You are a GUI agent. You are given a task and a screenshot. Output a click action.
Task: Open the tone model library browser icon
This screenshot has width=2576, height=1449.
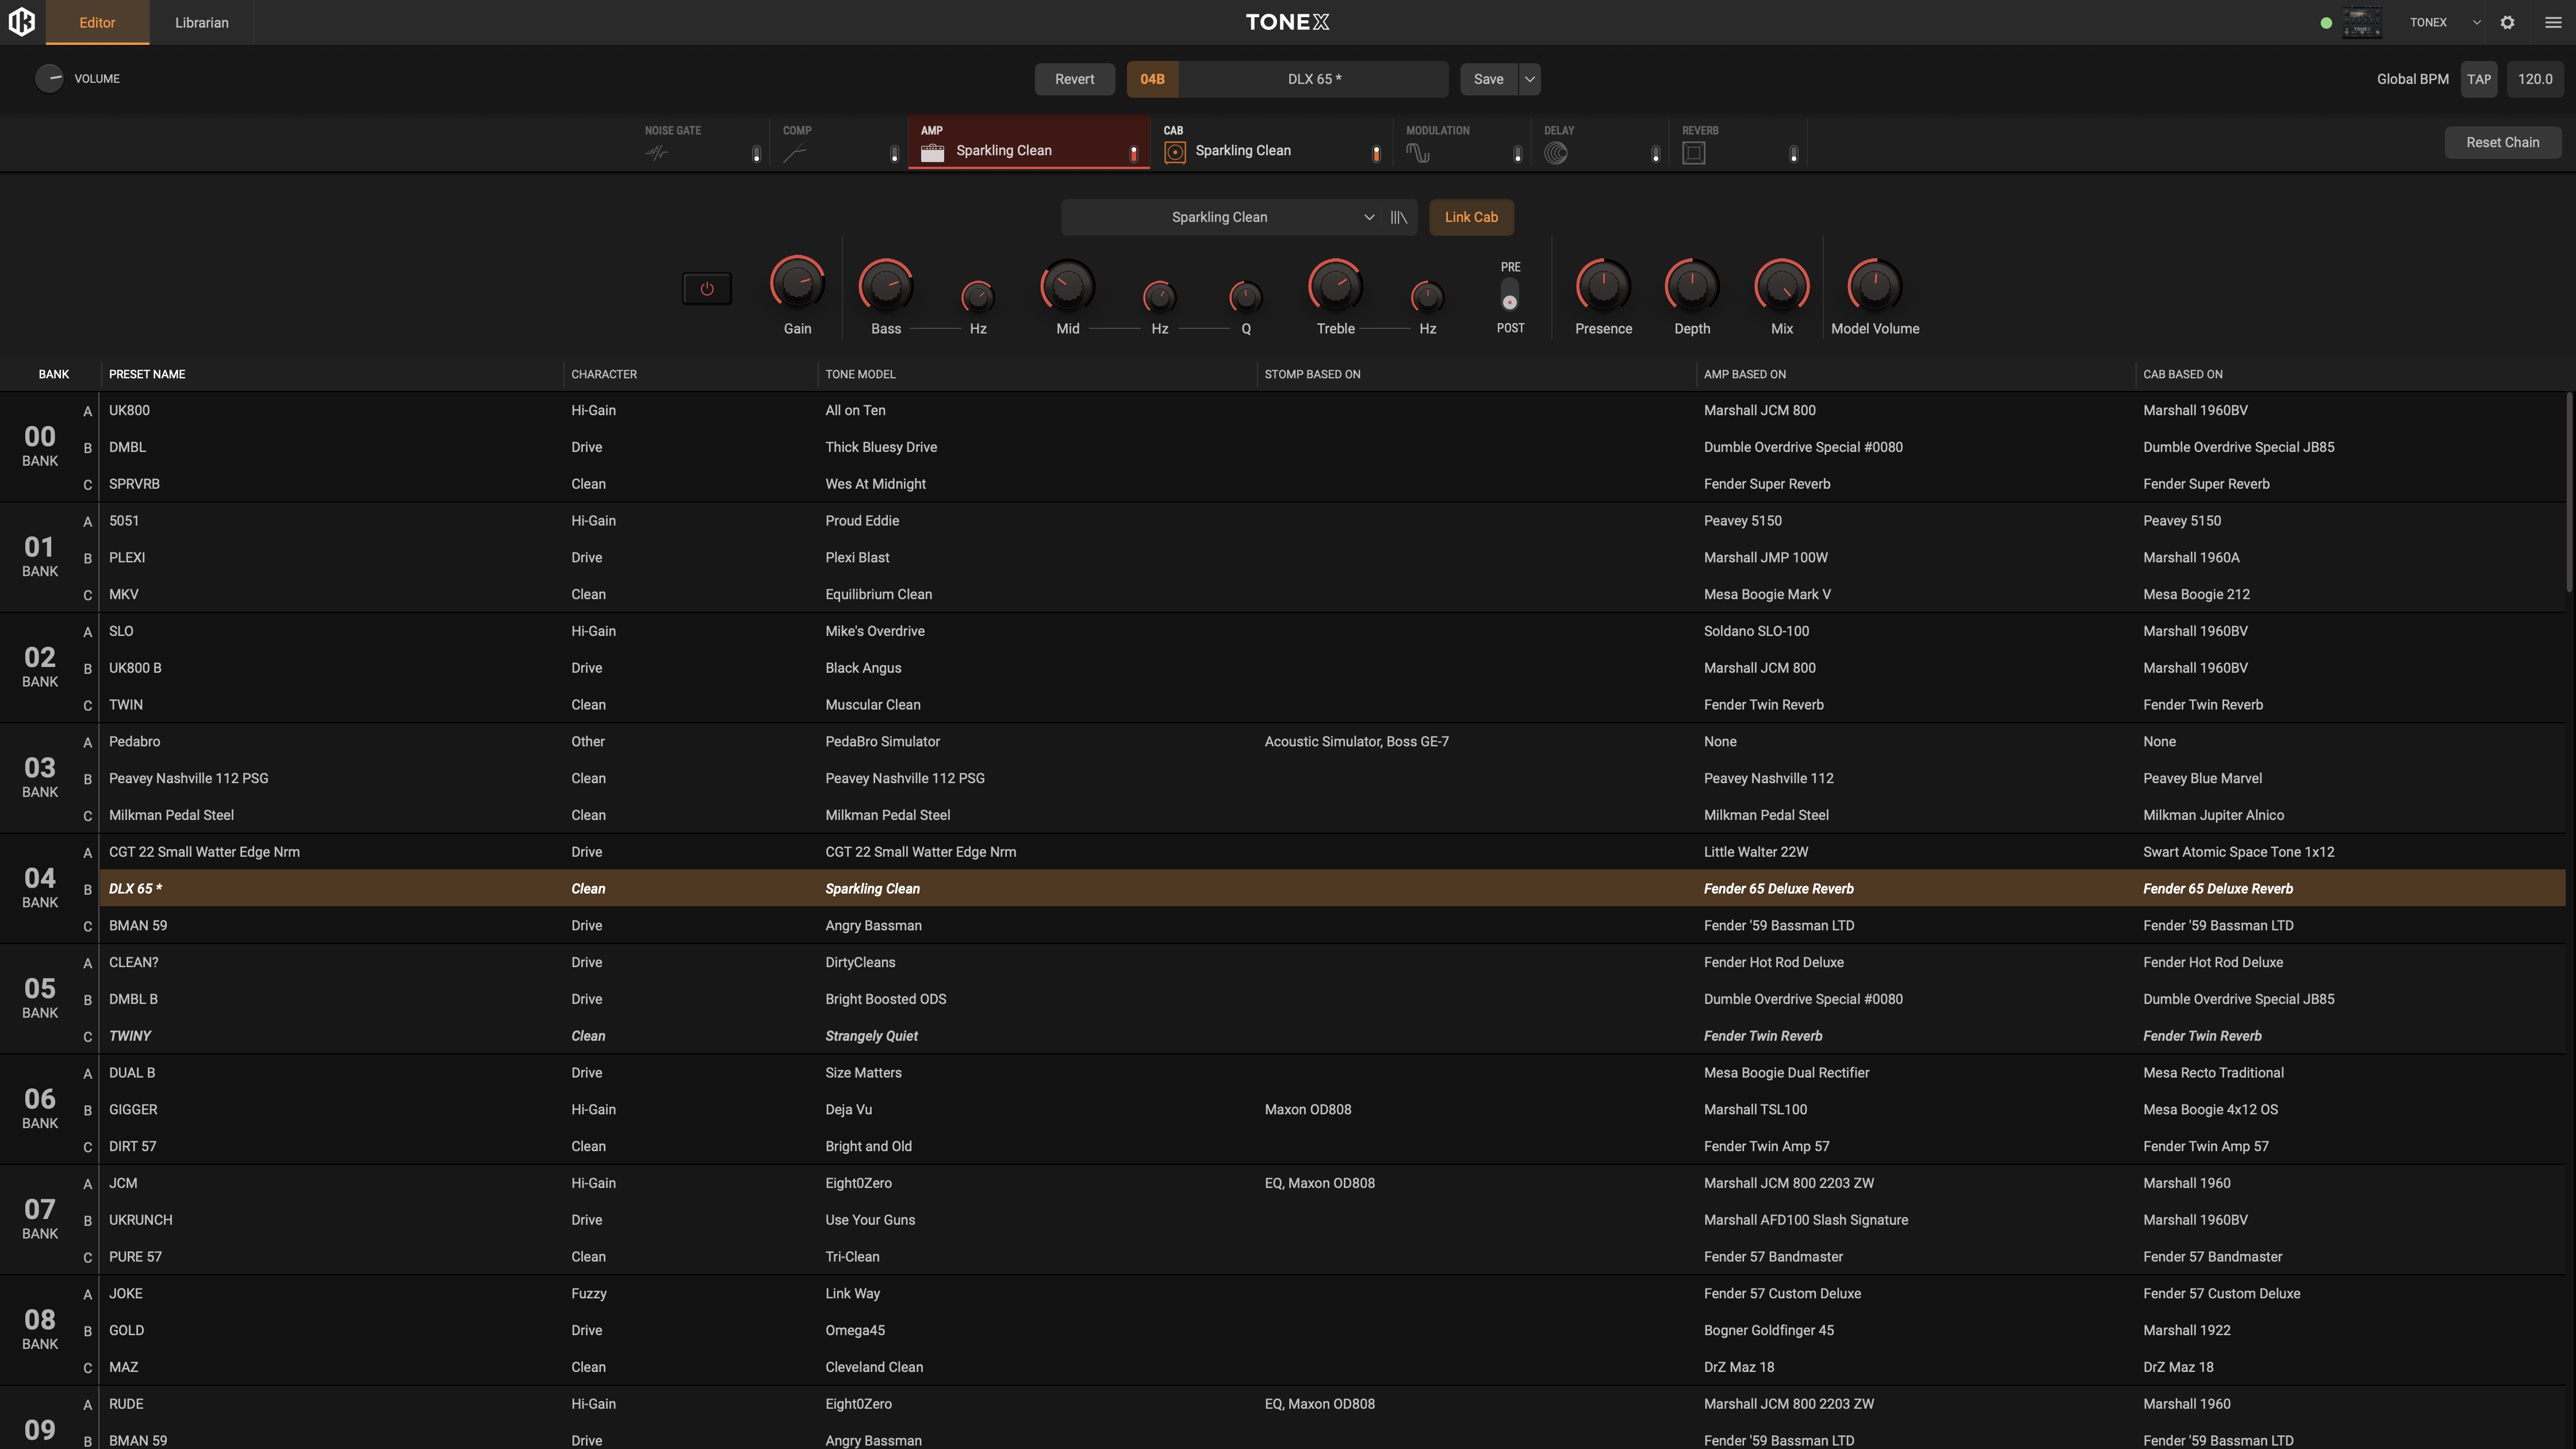(x=1399, y=217)
